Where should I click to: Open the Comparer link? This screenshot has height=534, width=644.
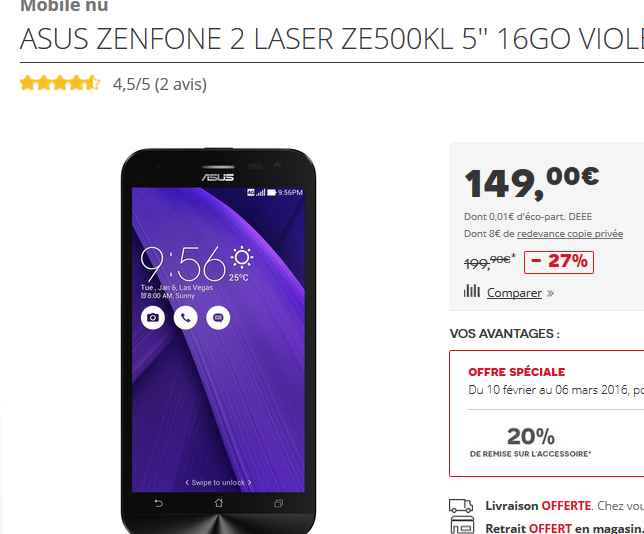[514, 292]
